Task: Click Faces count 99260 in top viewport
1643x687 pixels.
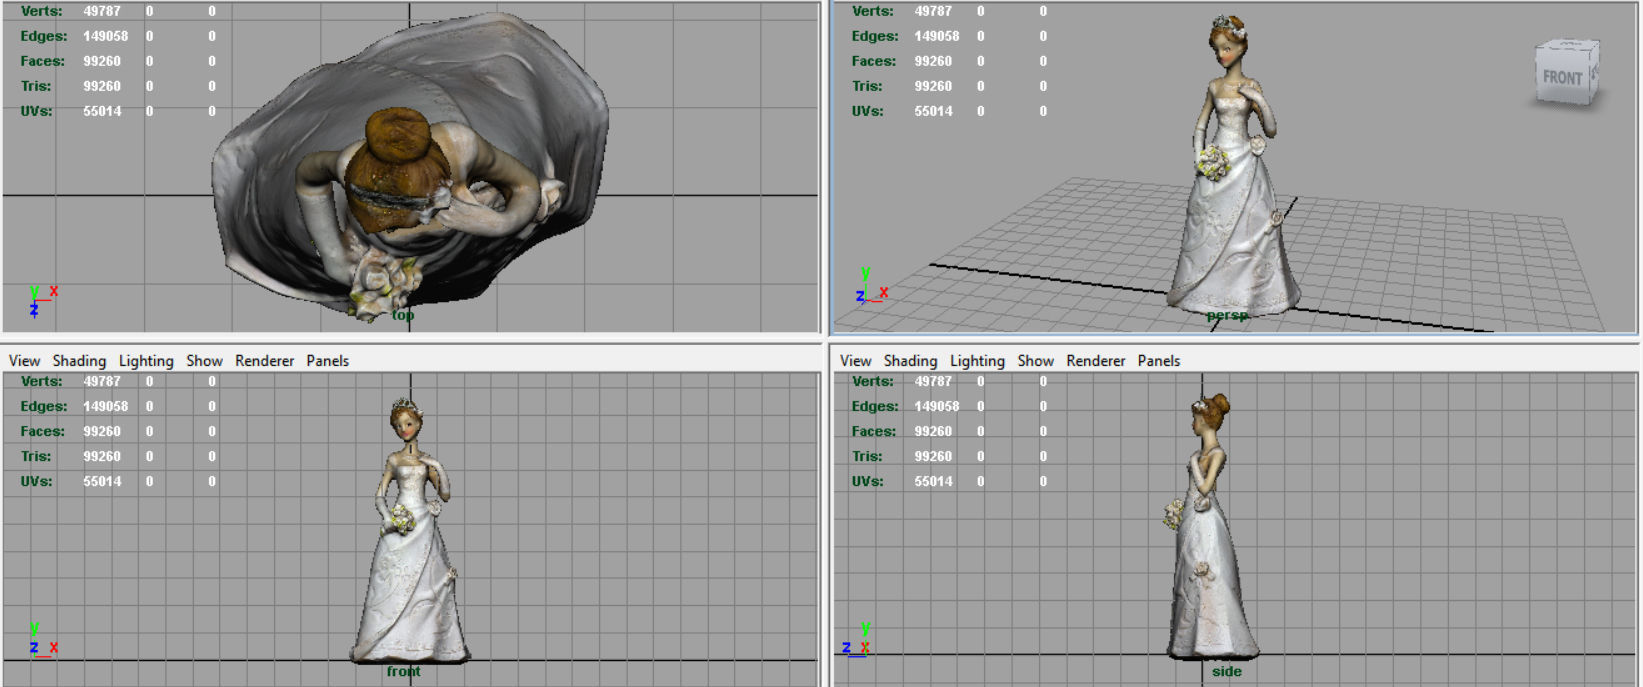Action: click(102, 61)
